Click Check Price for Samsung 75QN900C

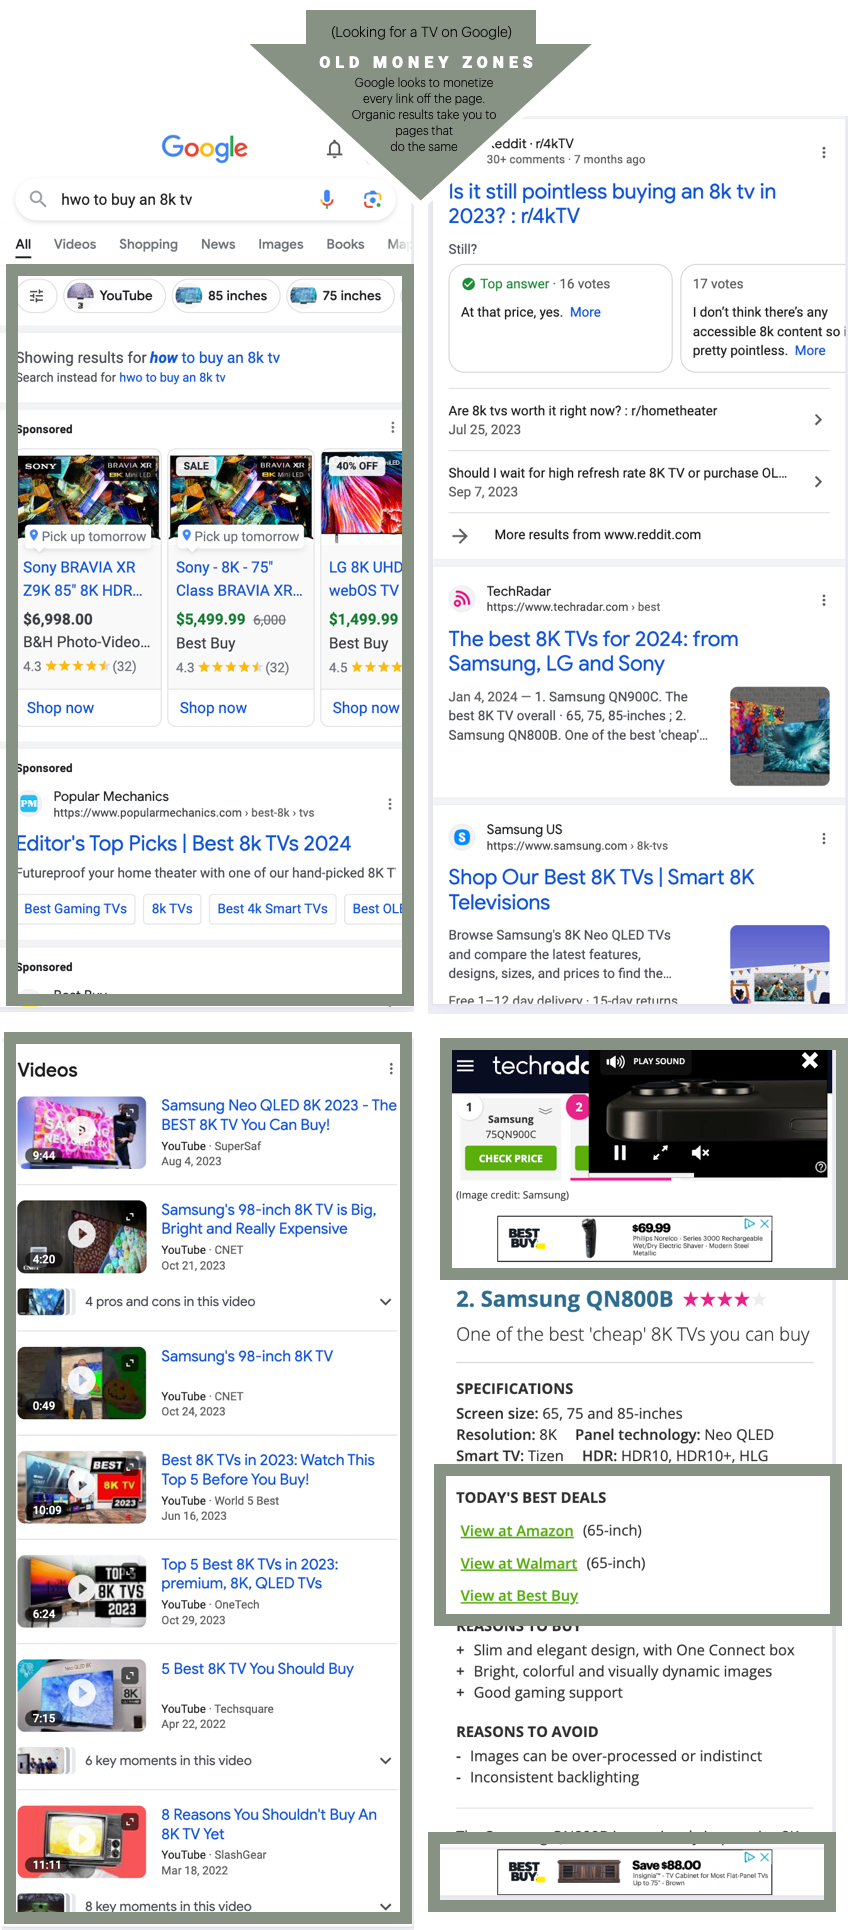[x=511, y=1158]
